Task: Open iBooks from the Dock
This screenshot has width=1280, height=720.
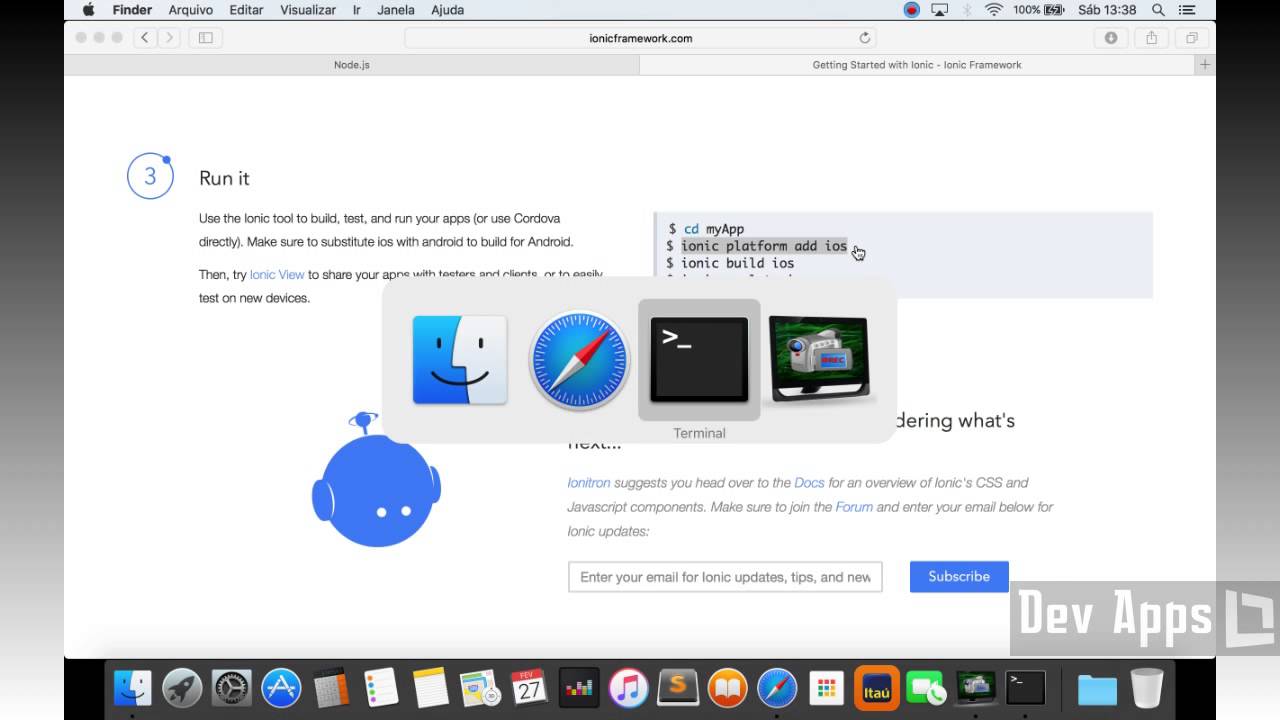Action: tap(727, 688)
